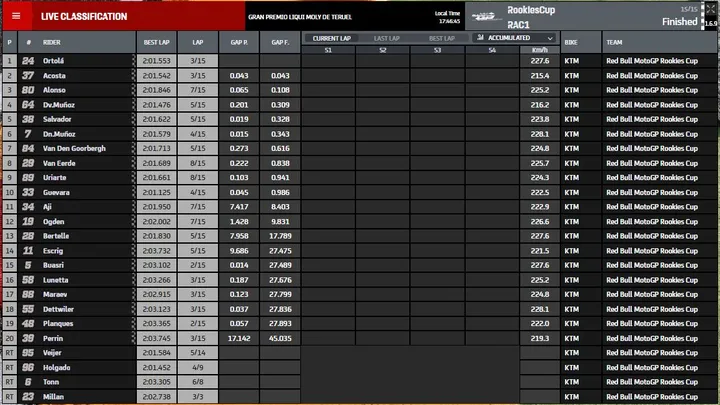Click the RAC1 session label
Image resolution: width=720 pixels, height=405 pixels.
[518, 25]
